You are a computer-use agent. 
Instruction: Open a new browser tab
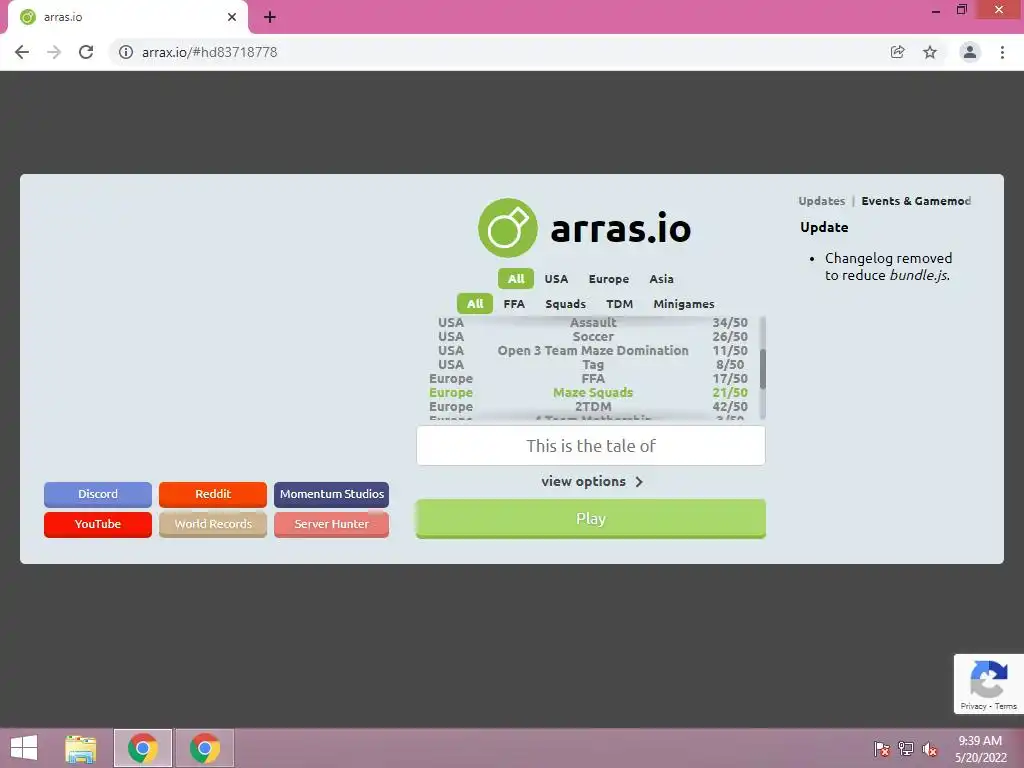[270, 17]
